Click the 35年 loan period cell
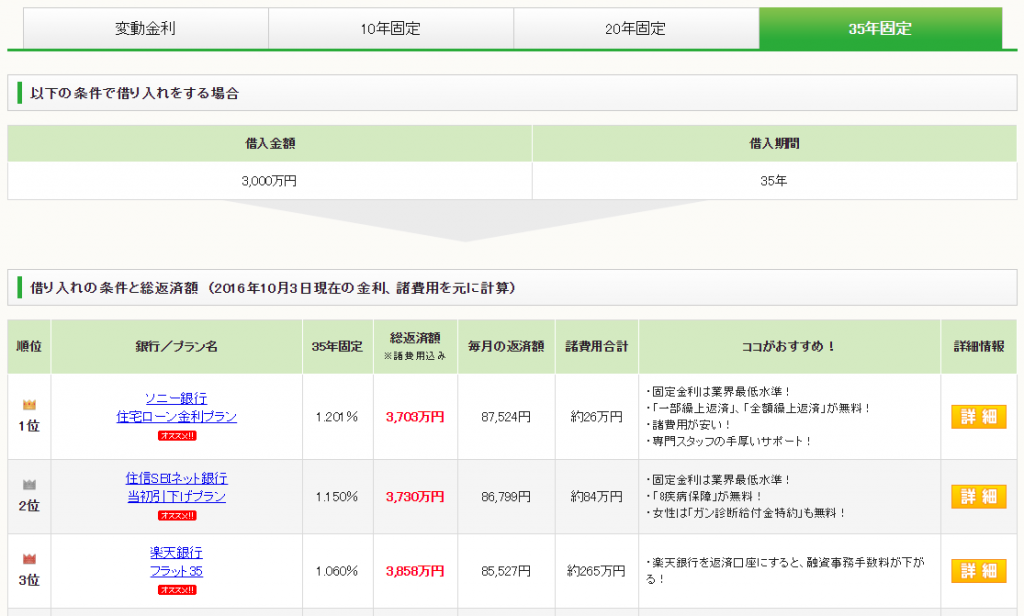 [774, 181]
